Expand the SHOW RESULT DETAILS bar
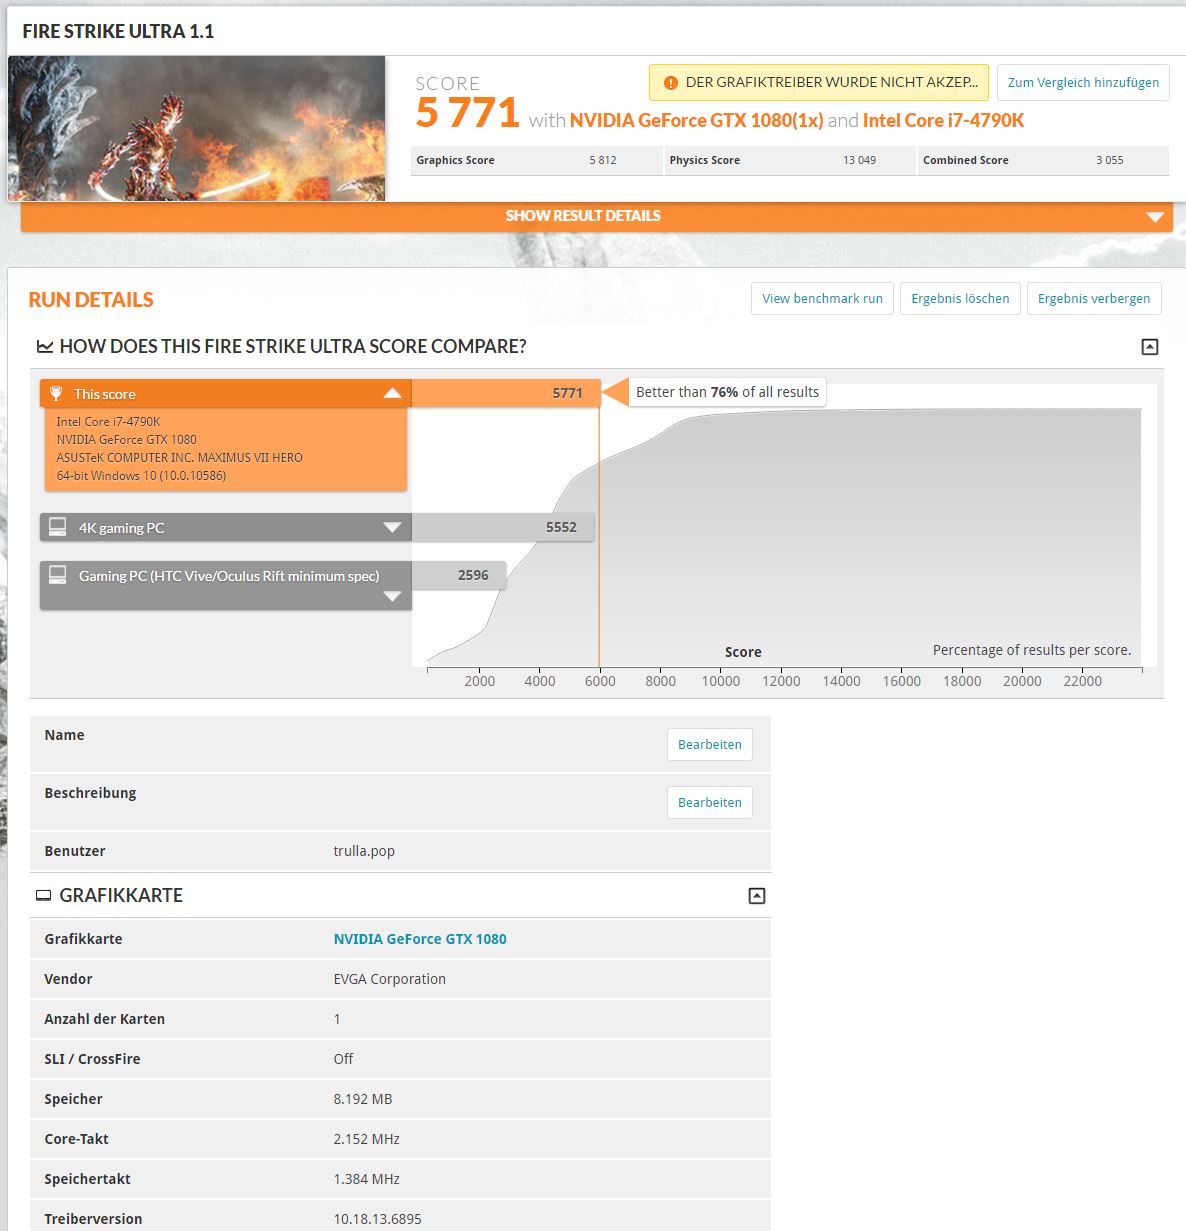The height and width of the screenshot is (1231, 1186). coord(596,216)
